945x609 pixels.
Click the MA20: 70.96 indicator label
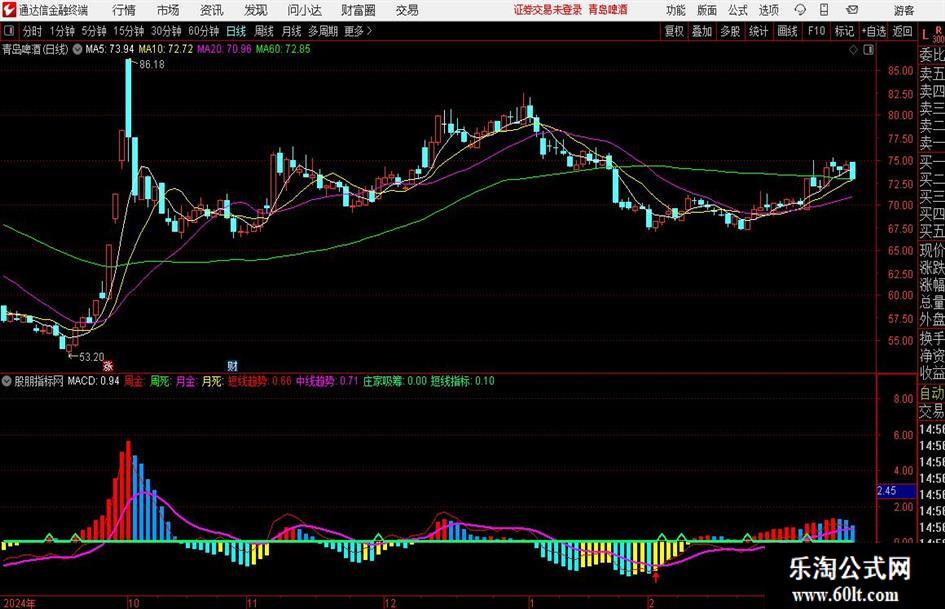224,49
